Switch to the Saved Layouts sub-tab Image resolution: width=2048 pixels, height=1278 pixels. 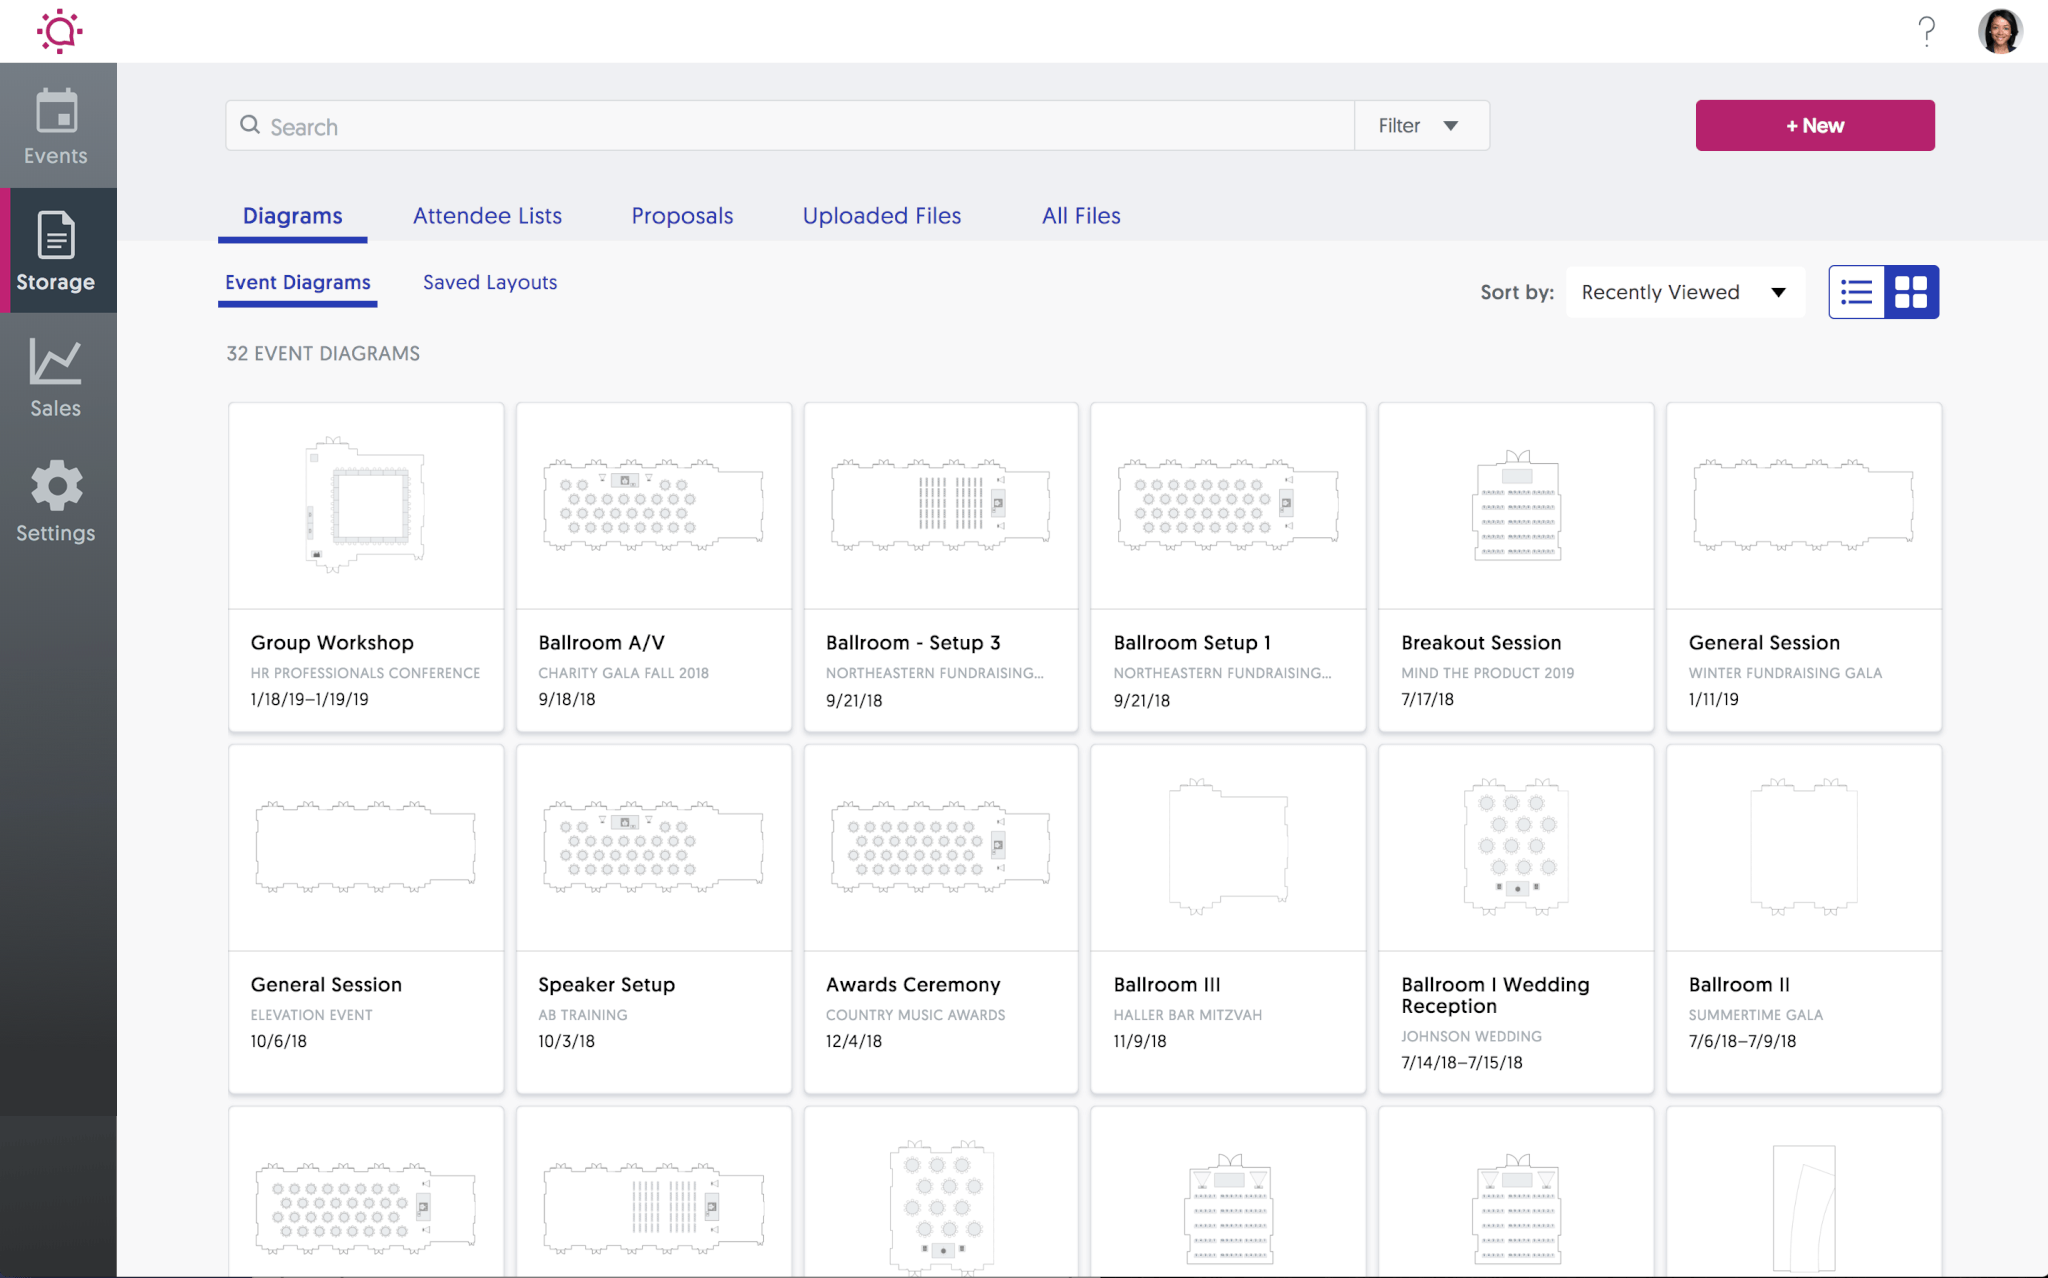489,282
